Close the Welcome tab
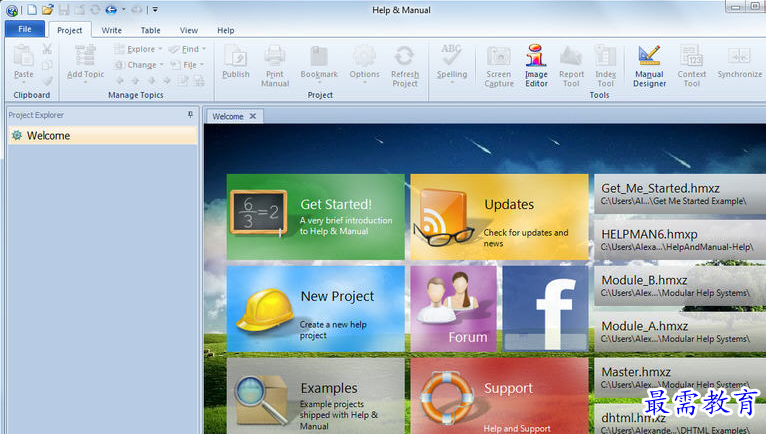This screenshot has height=434, width=766. (253, 116)
